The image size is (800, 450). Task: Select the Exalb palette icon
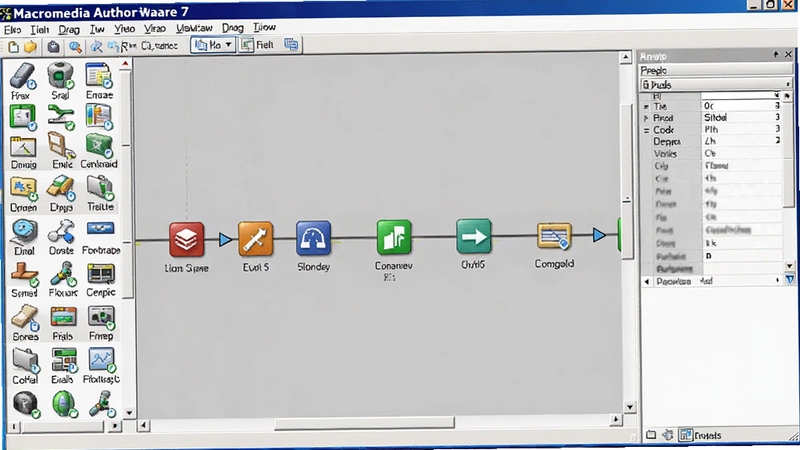[x=64, y=361]
